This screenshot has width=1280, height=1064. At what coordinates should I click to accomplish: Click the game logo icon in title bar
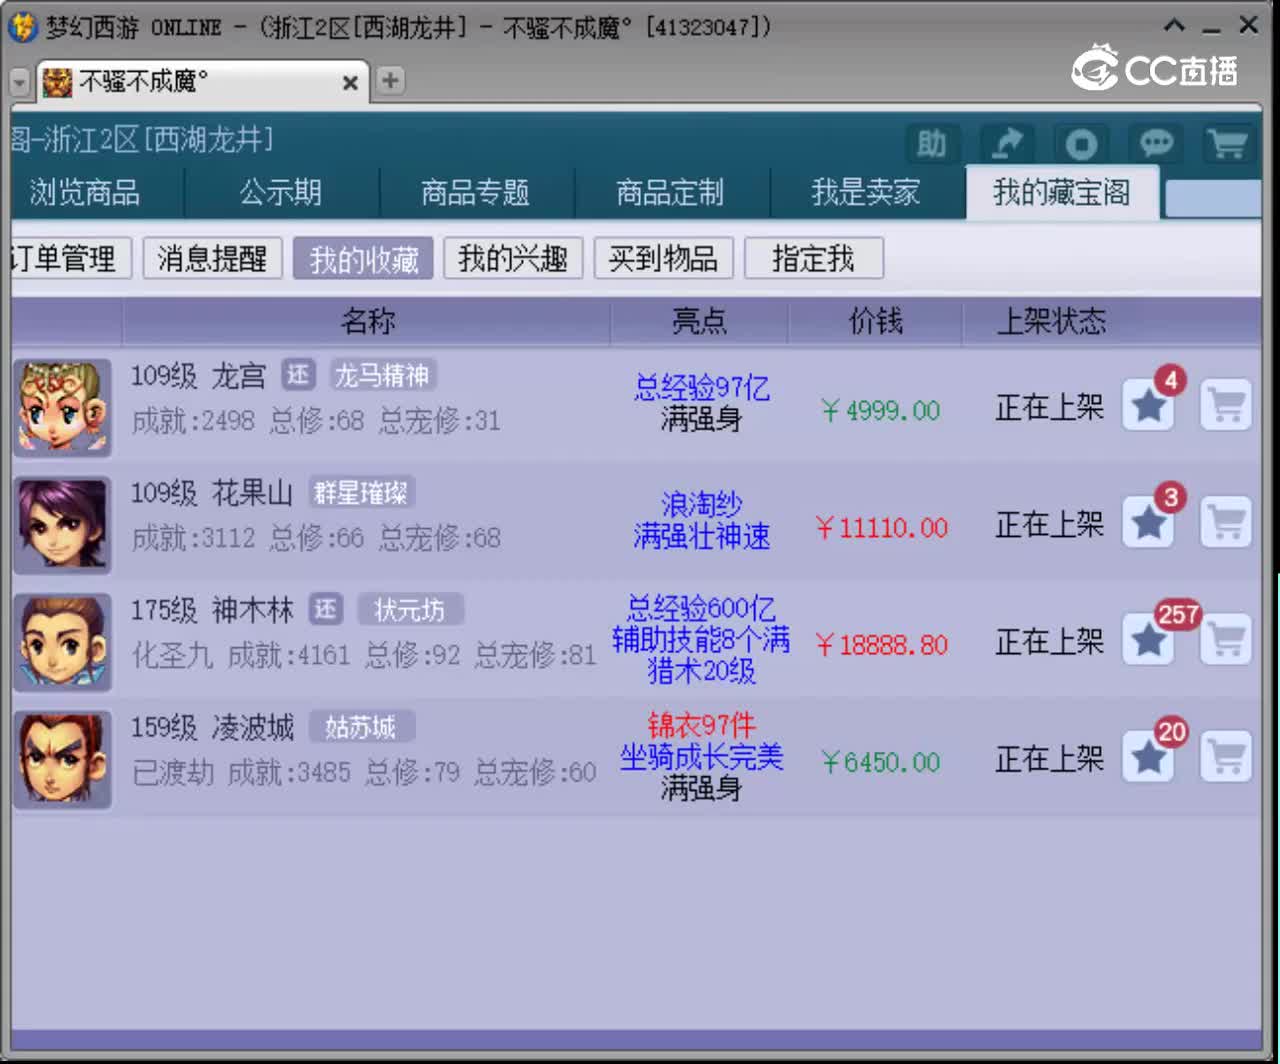point(22,26)
